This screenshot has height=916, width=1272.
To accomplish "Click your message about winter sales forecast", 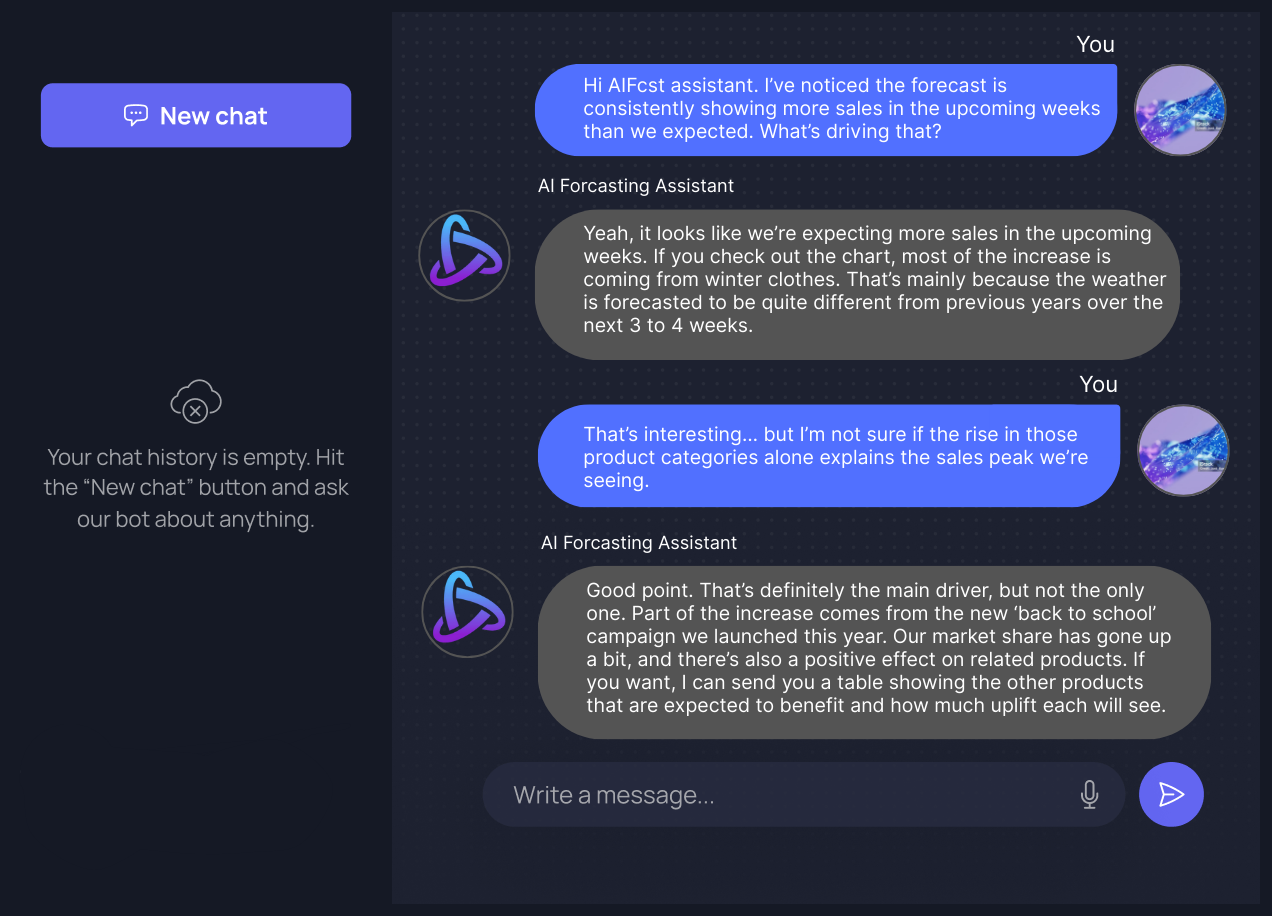I will click(x=826, y=110).
